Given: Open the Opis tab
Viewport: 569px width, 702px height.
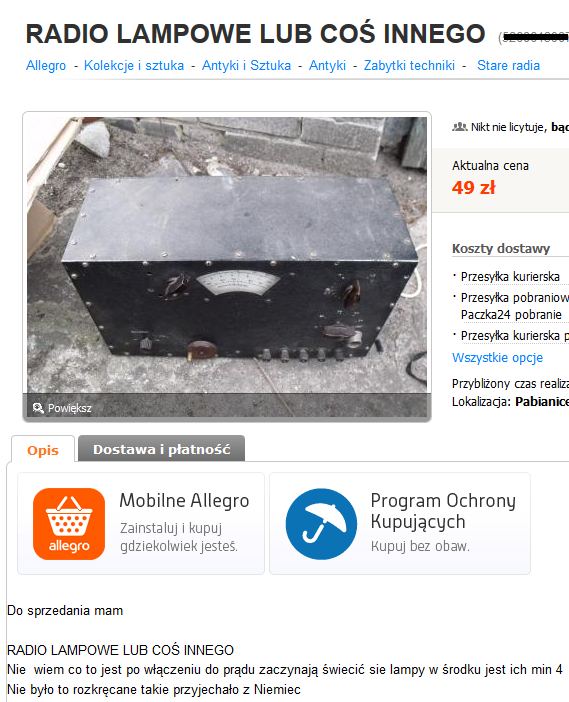Looking at the screenshot, I should (43, 449).
